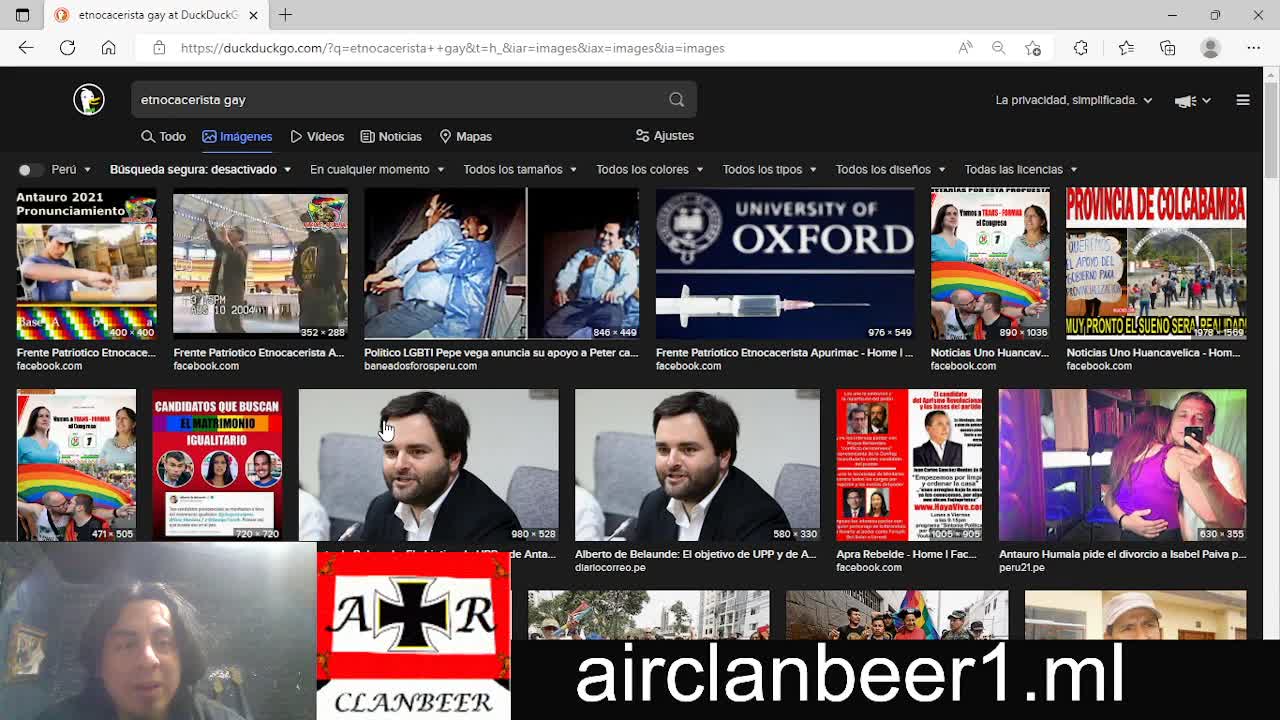Reload the page with refresh icon
1280x720 pixels.
(67, 48)
